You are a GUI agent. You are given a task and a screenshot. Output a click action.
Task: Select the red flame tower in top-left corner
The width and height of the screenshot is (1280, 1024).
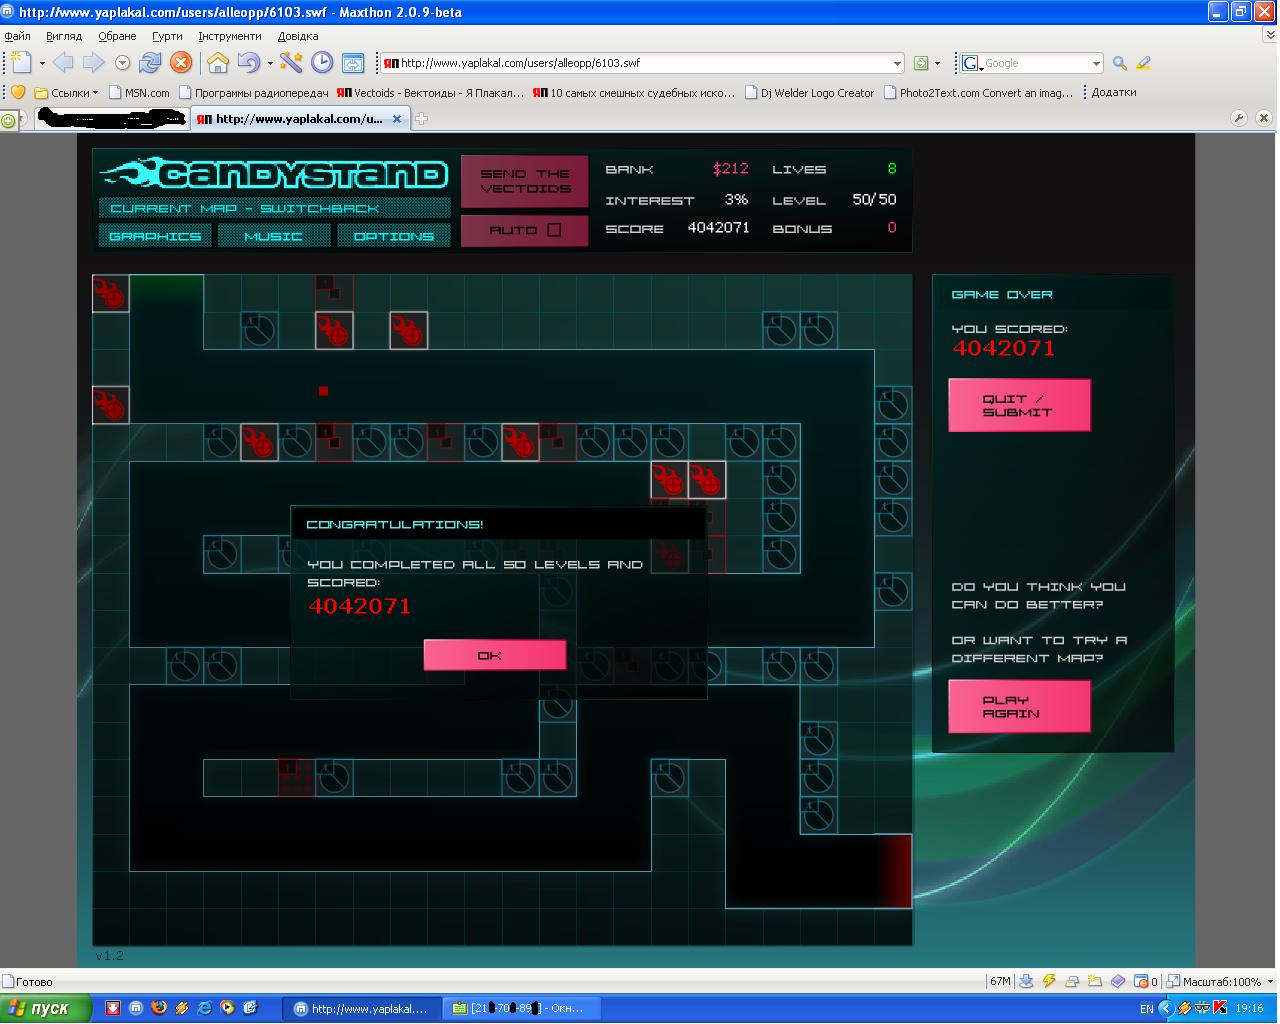click(x=110, y=294)
